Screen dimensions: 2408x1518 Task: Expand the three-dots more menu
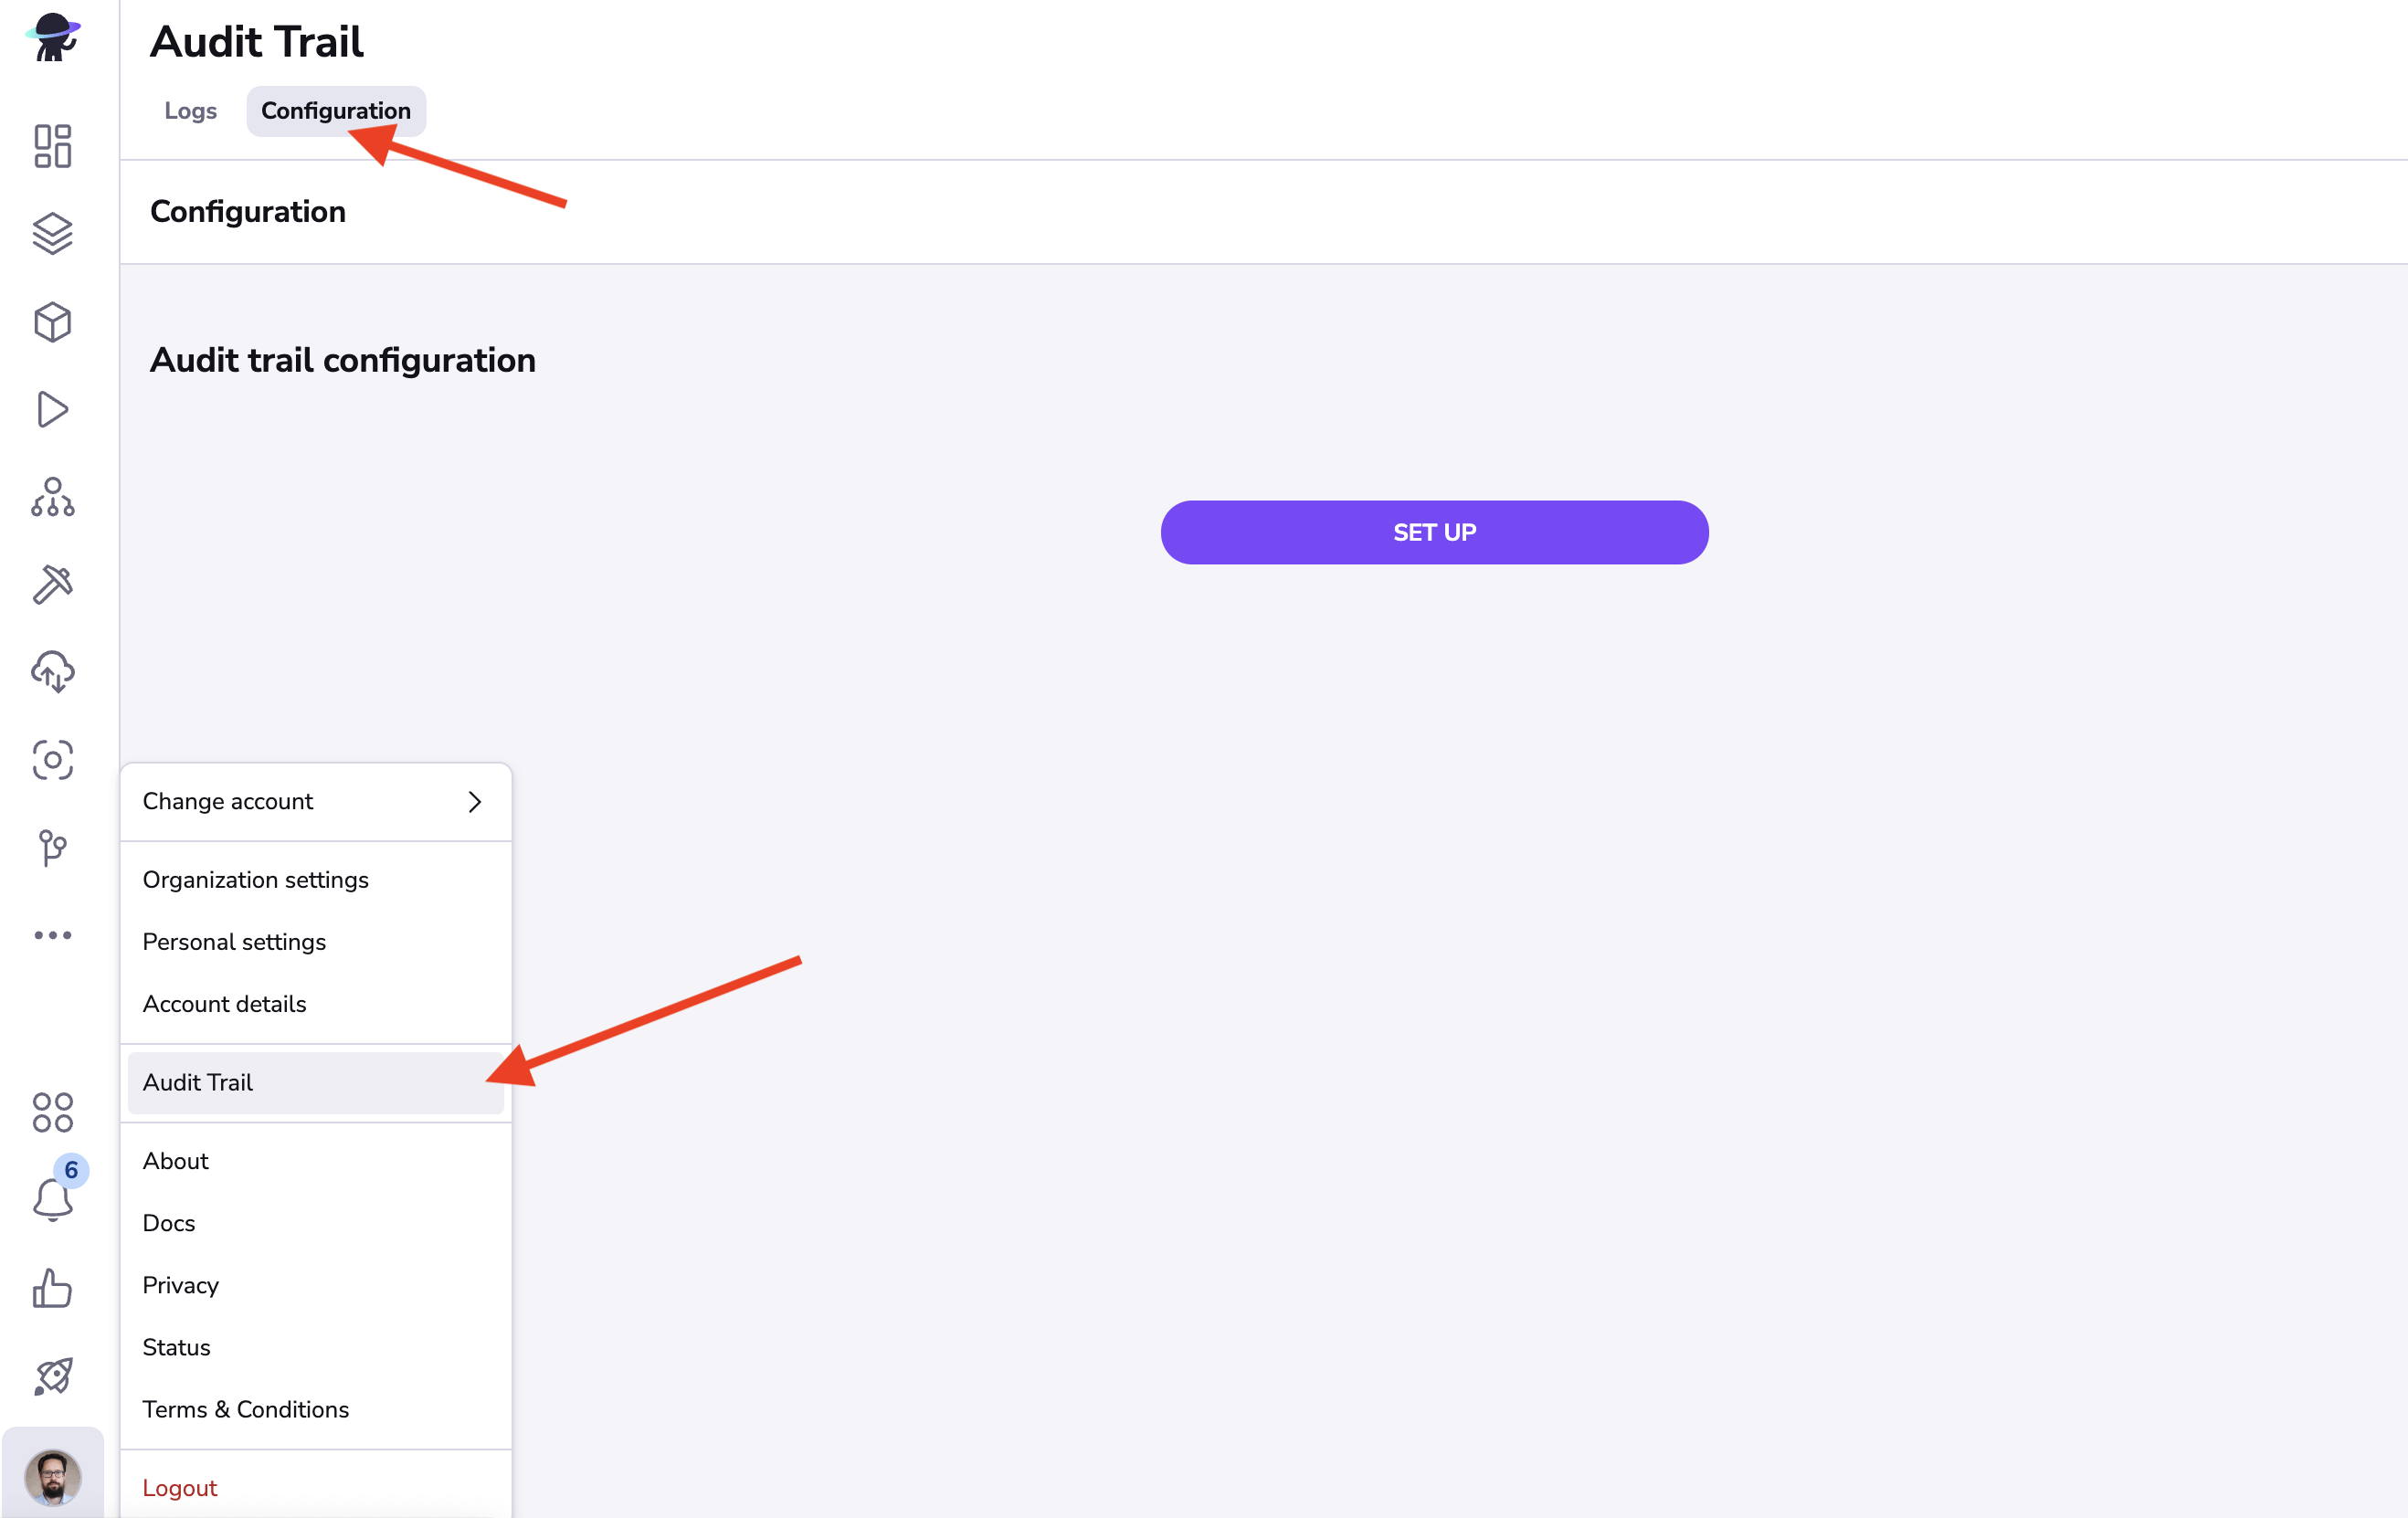tap(52, 935)
